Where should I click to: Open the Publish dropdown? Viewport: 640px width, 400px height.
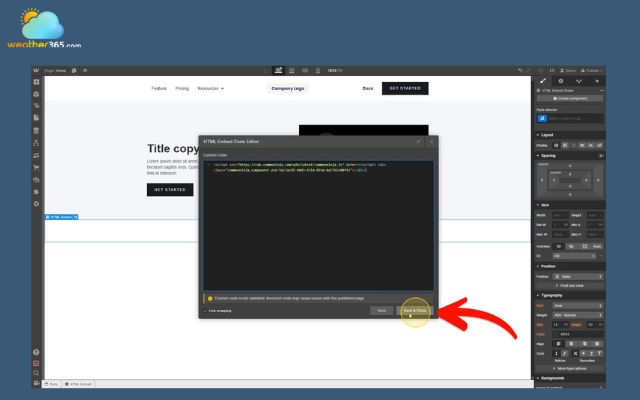click(x=592, y=71)
